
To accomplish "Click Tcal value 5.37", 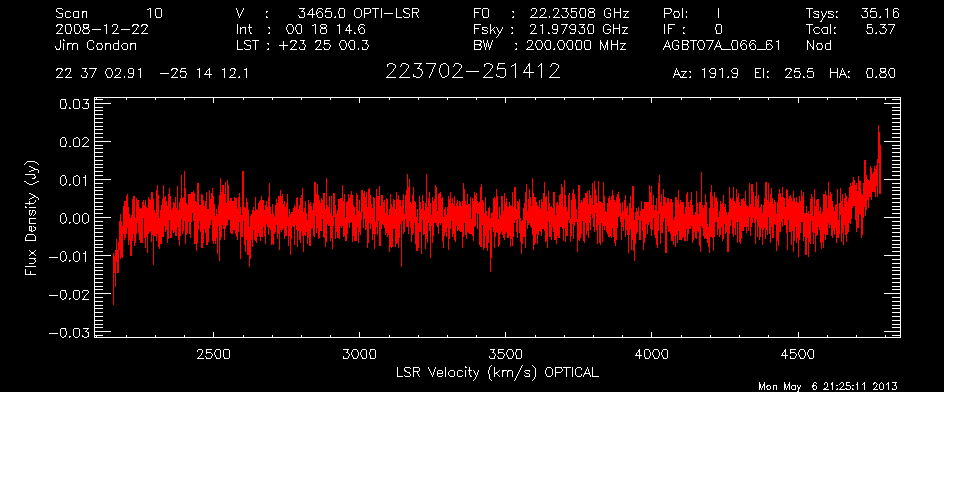I will click(880, 29).
